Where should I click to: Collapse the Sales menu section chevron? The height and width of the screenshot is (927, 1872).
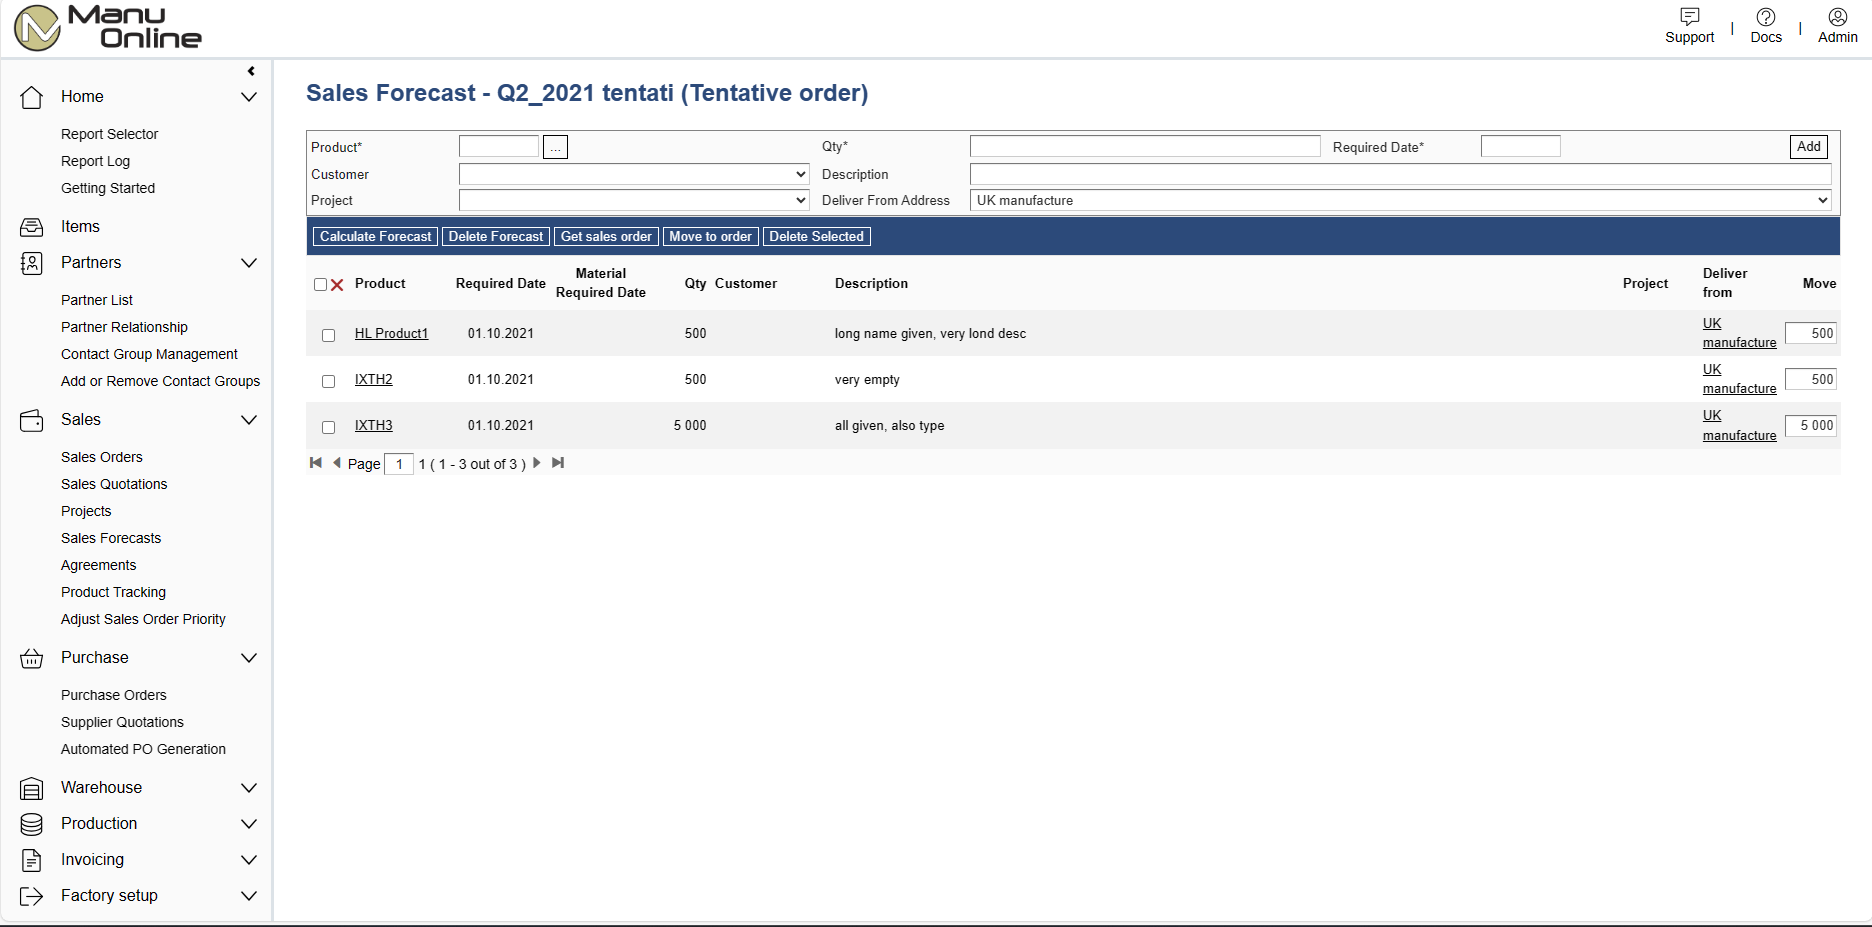[249, 420]
